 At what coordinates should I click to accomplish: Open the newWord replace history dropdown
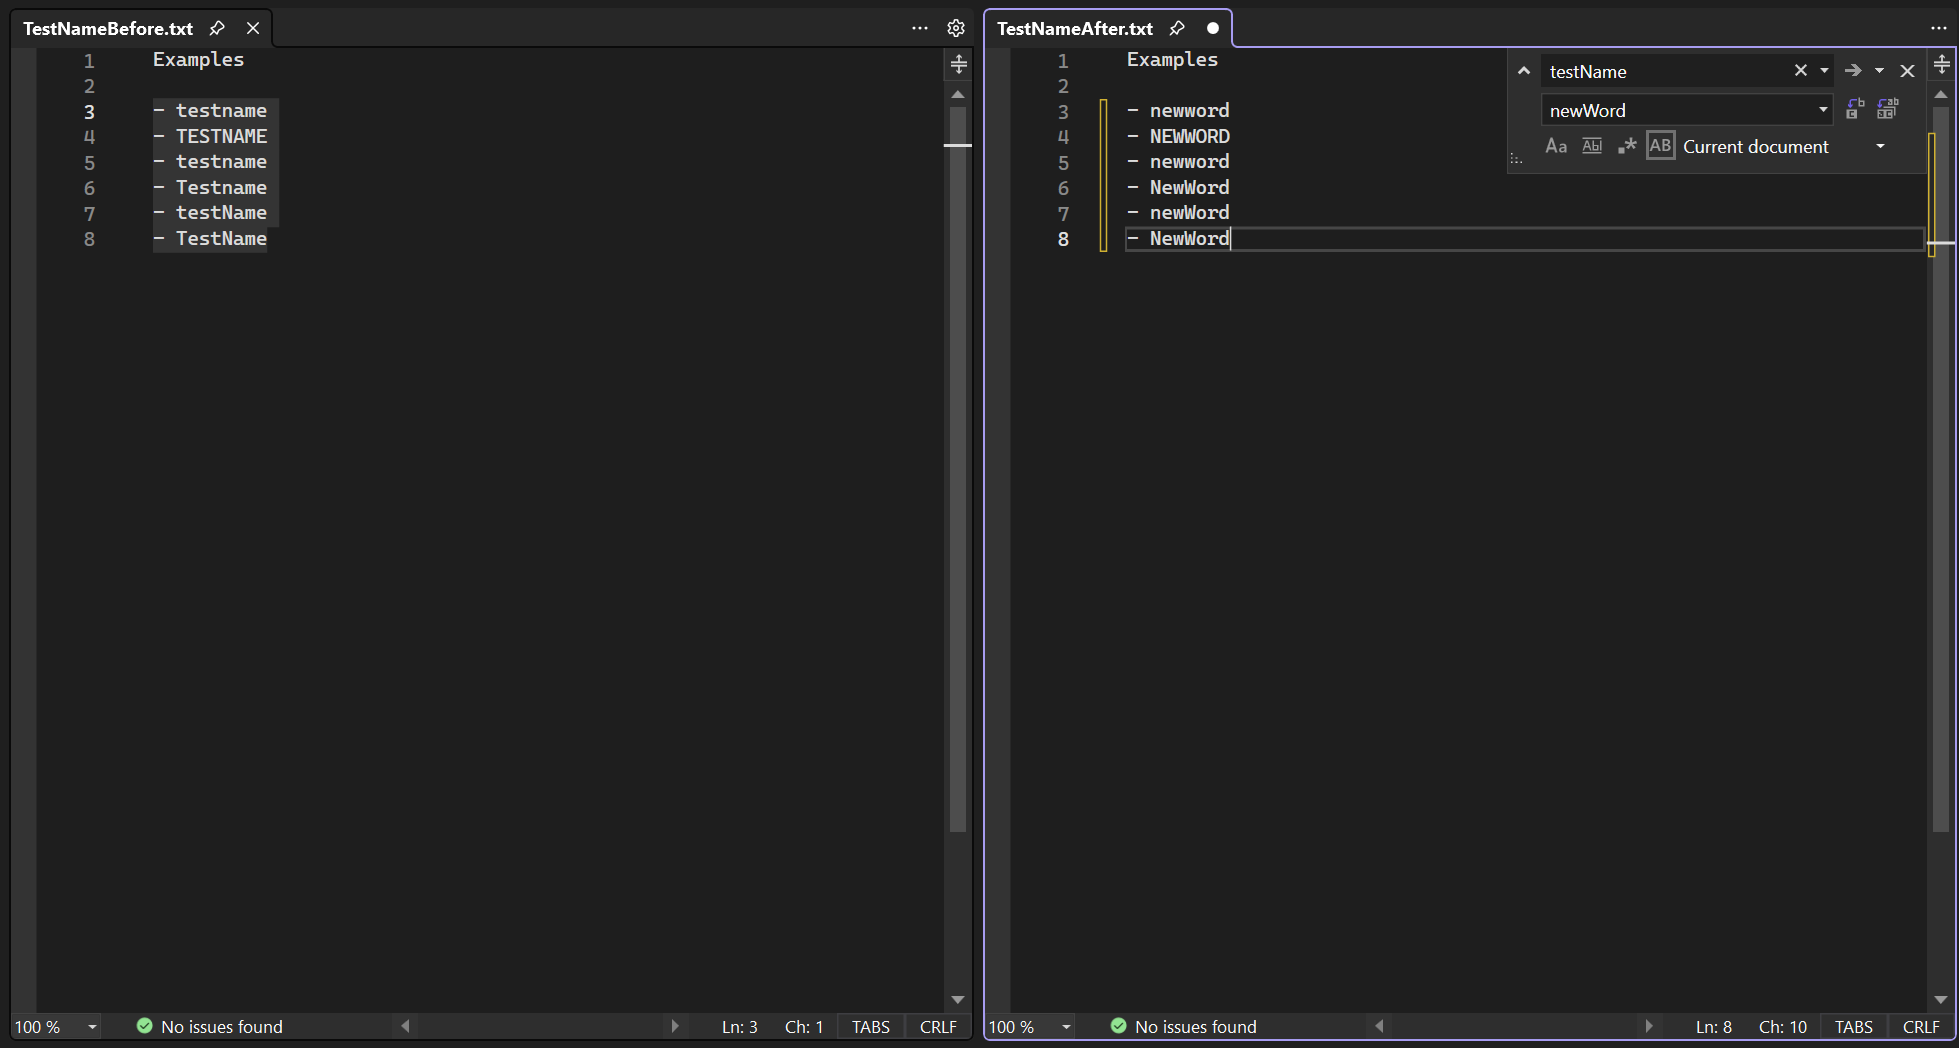coord(1823,110)
